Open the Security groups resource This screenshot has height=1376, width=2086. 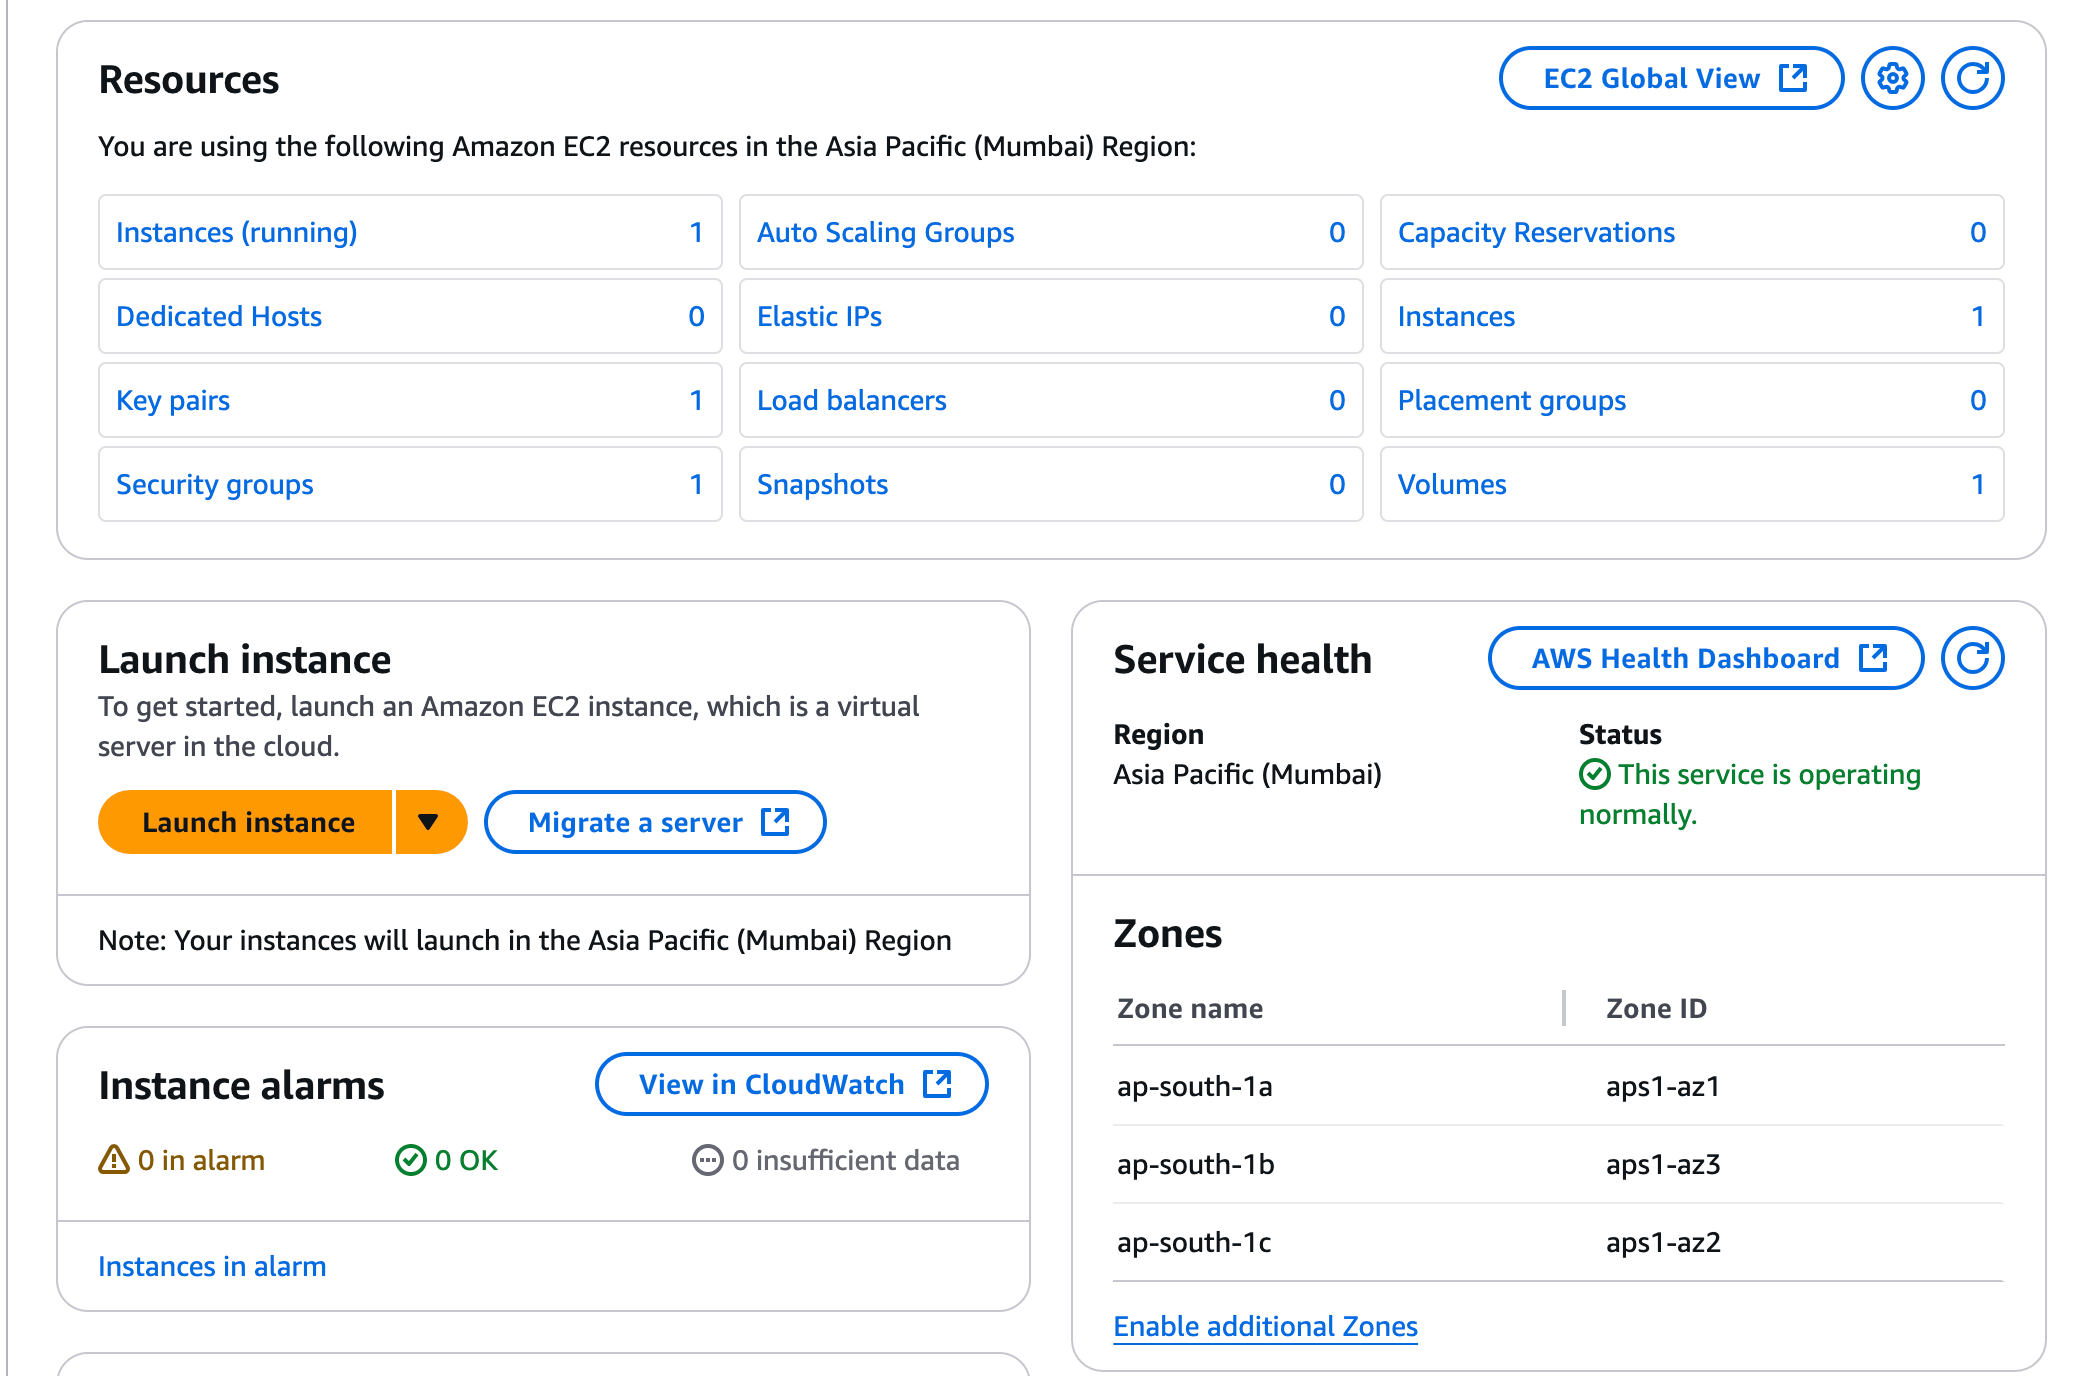pyautogui.click(x=215, y=484)
